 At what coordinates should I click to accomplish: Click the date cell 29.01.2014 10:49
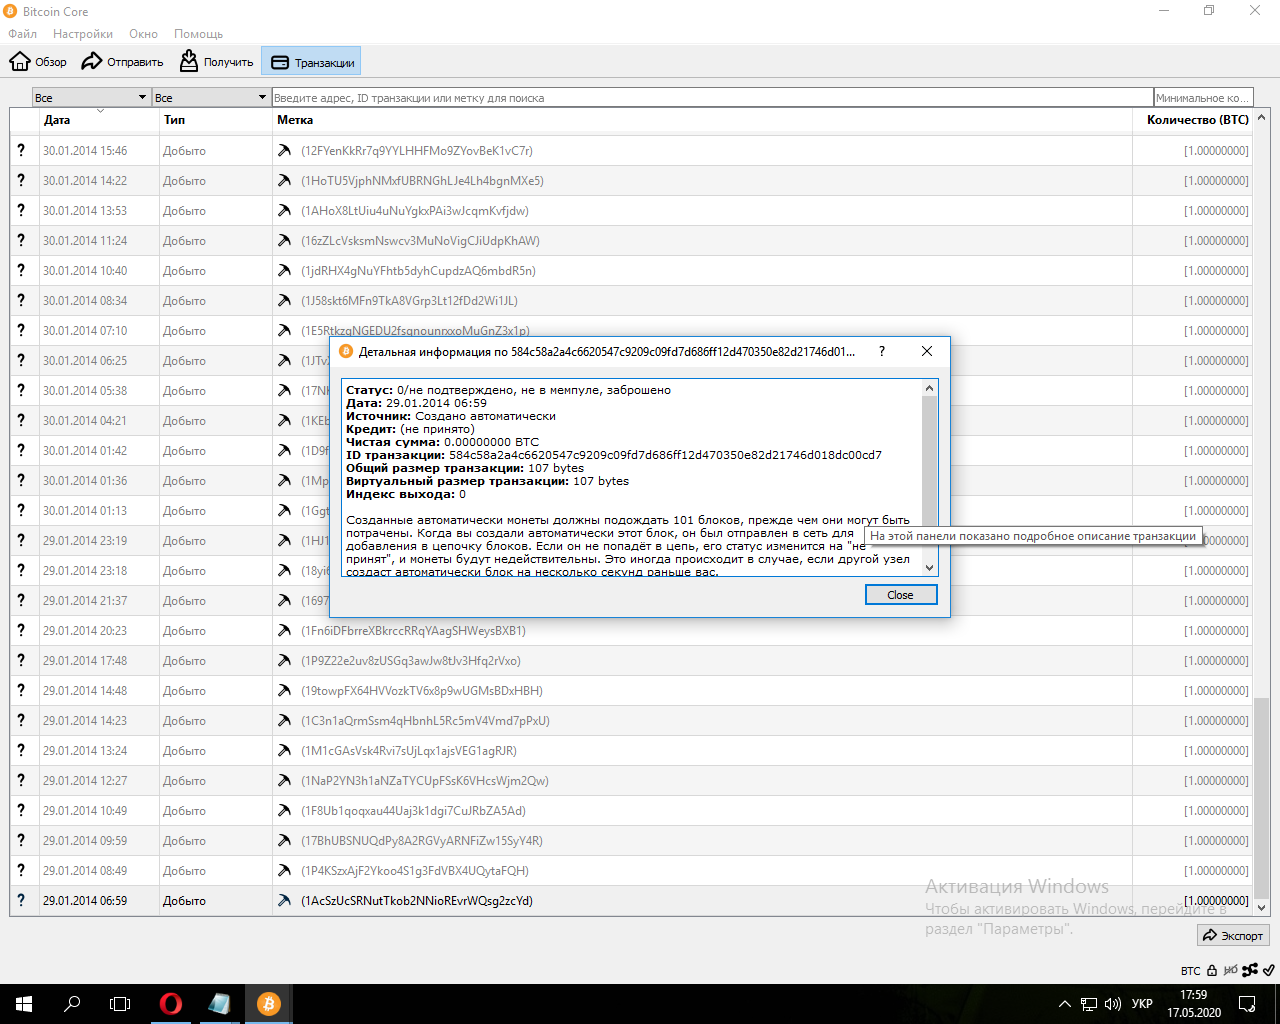coord(85,811)
